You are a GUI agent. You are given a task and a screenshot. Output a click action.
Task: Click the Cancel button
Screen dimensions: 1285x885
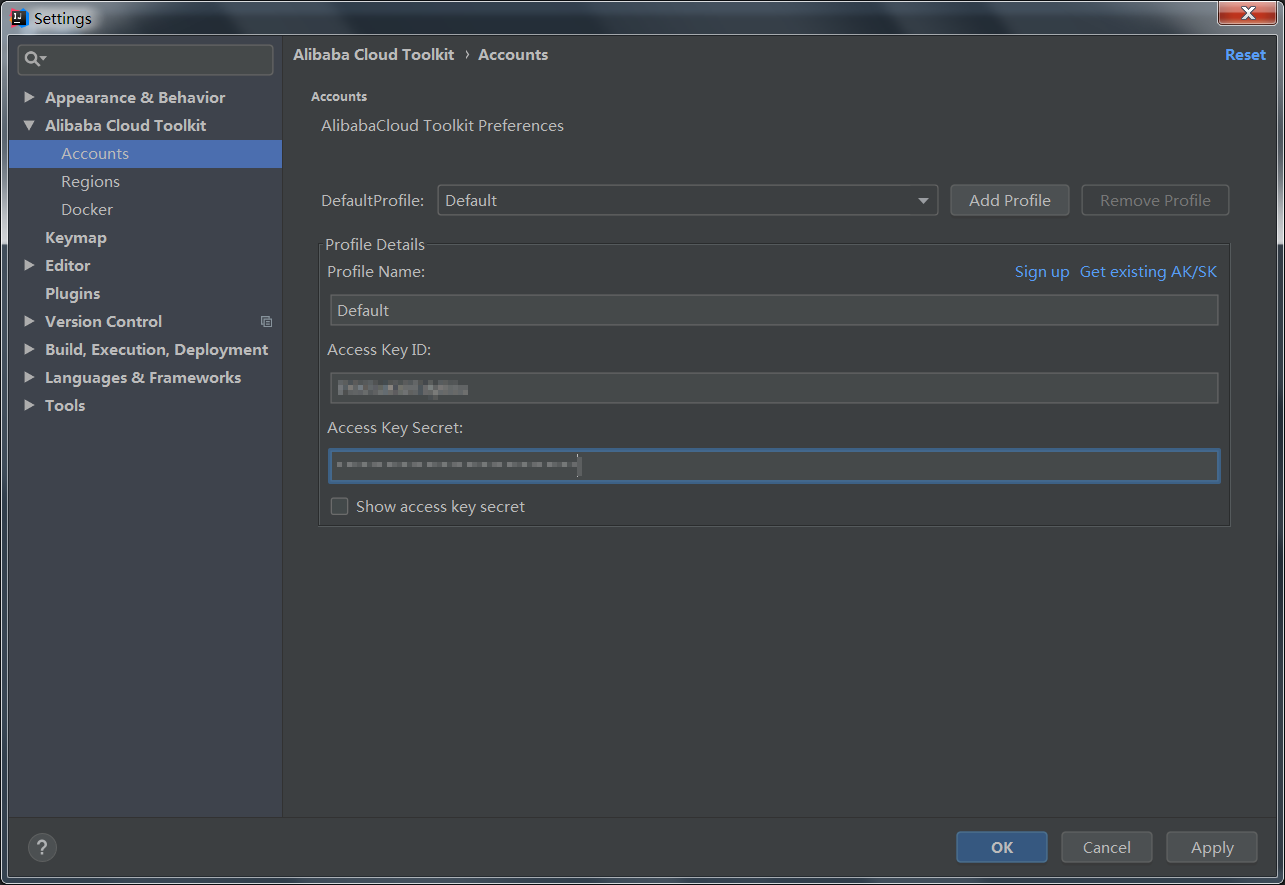click(1107, 848)
